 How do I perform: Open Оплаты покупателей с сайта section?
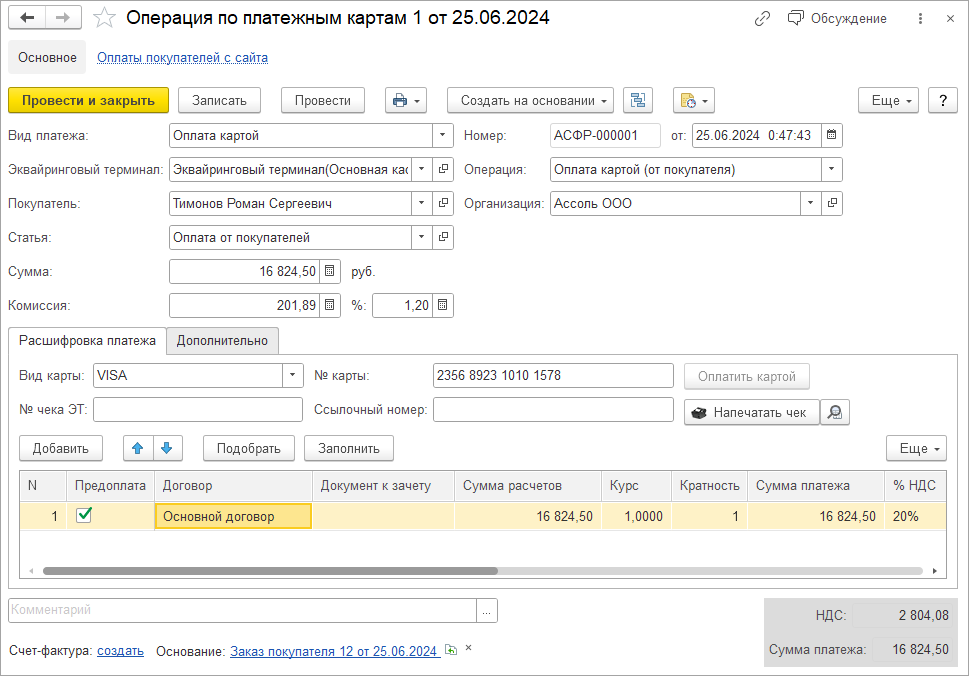[x=182, y=58]
